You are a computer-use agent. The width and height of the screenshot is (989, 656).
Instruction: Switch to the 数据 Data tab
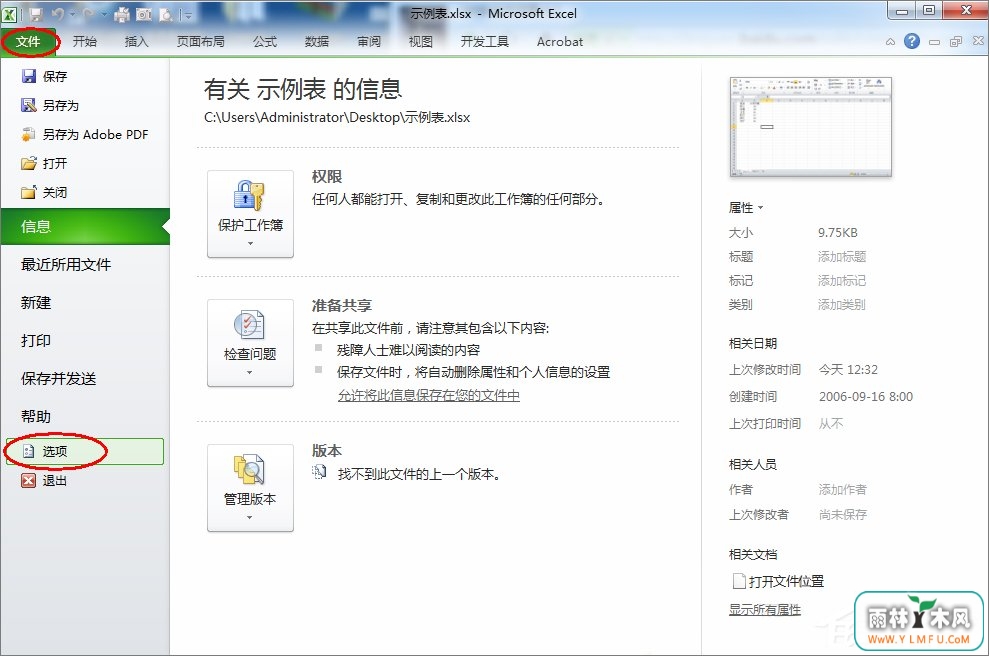point(317,42)
